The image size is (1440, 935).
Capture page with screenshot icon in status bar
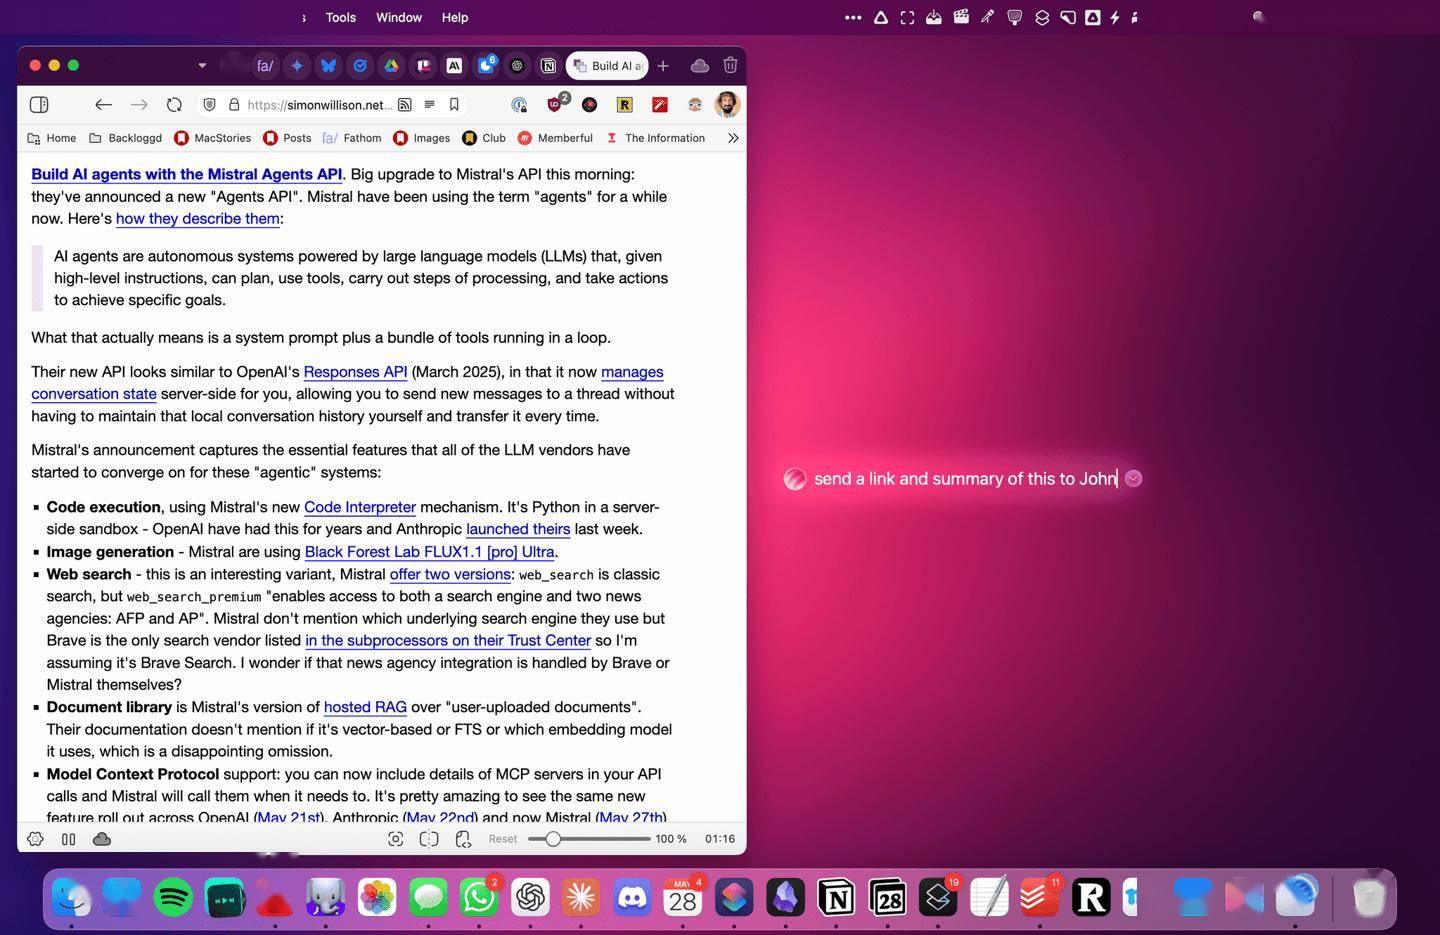pos(395,839)
